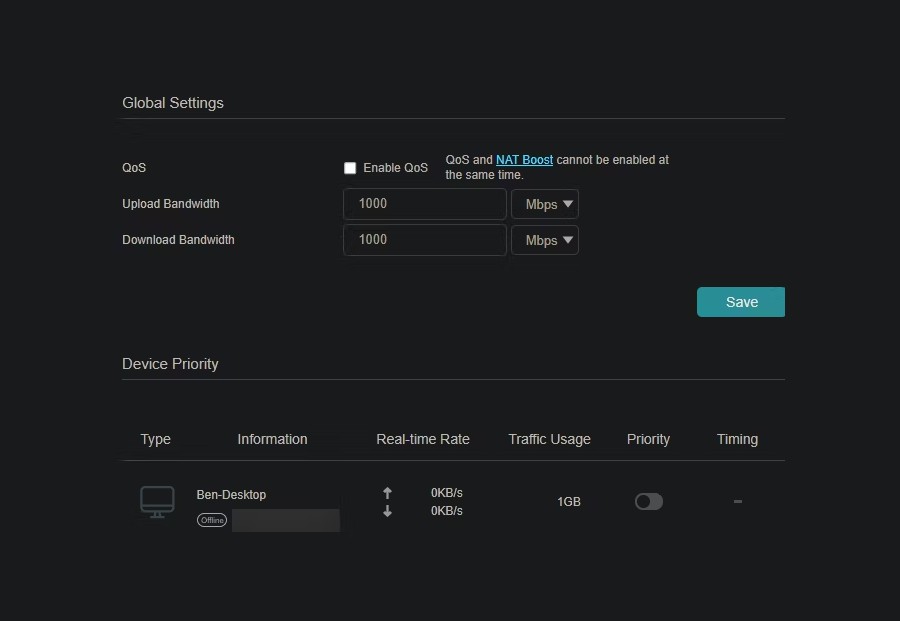Viewport: 900px width, 621px height.
Task: Click the Download Bandwidth label
Action: 178,239
